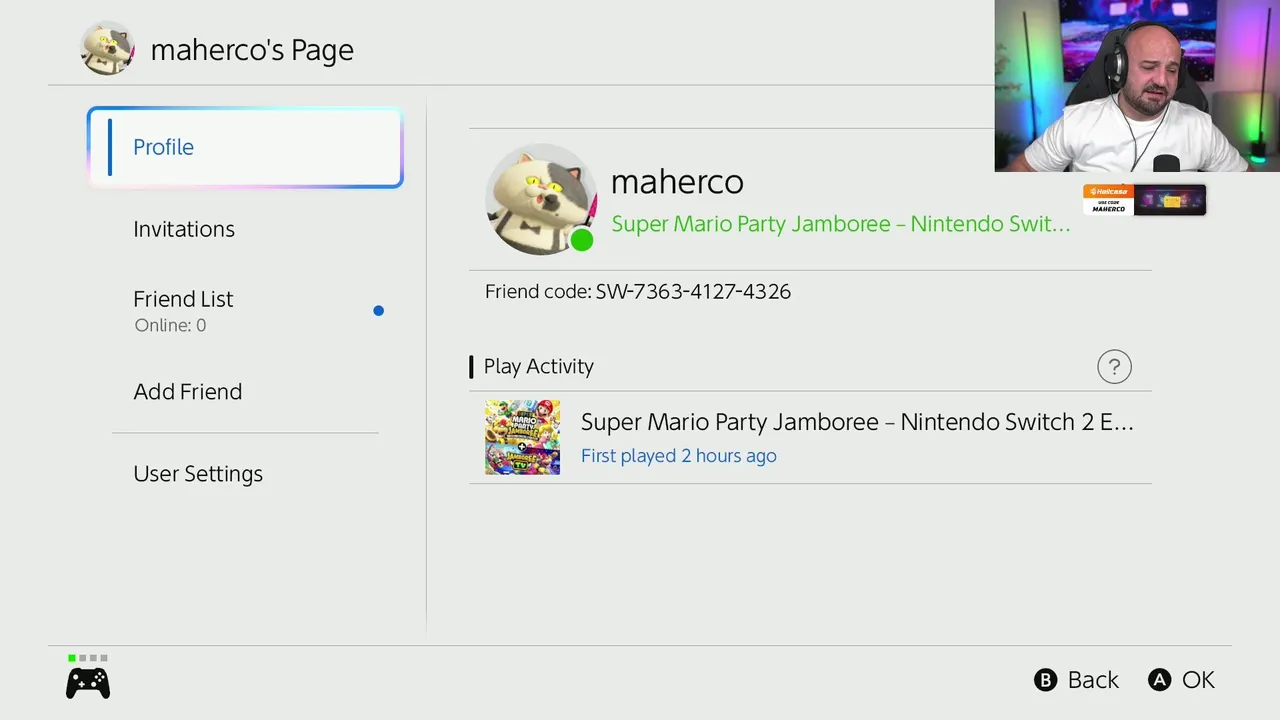Click the Back label in footer
The width and height of the screenshot is (1280, 720).
1093,680
